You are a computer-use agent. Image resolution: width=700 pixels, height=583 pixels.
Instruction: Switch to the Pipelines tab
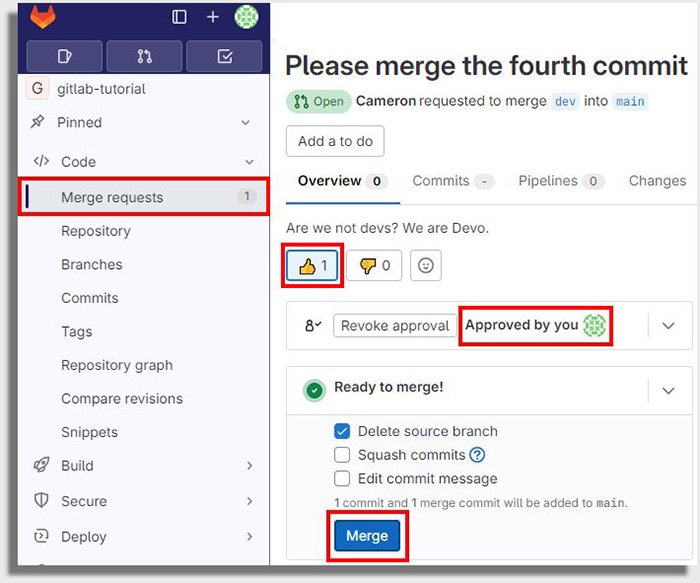[x=548, y=181]
